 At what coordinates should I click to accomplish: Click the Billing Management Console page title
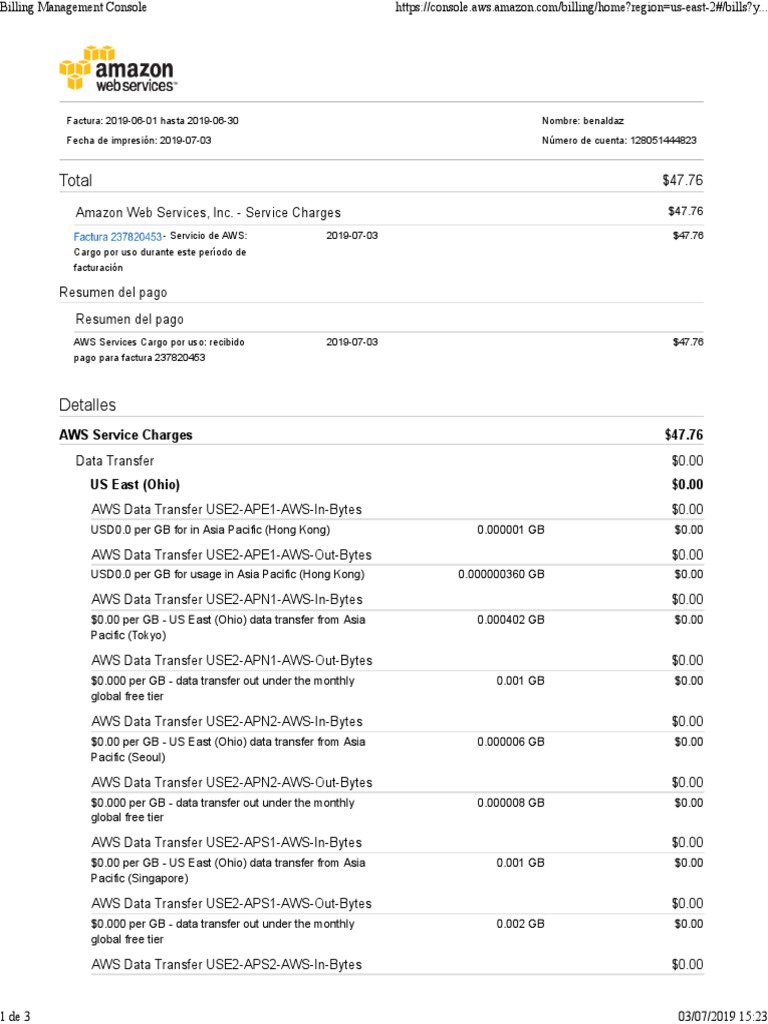click(x=73, y=8)
